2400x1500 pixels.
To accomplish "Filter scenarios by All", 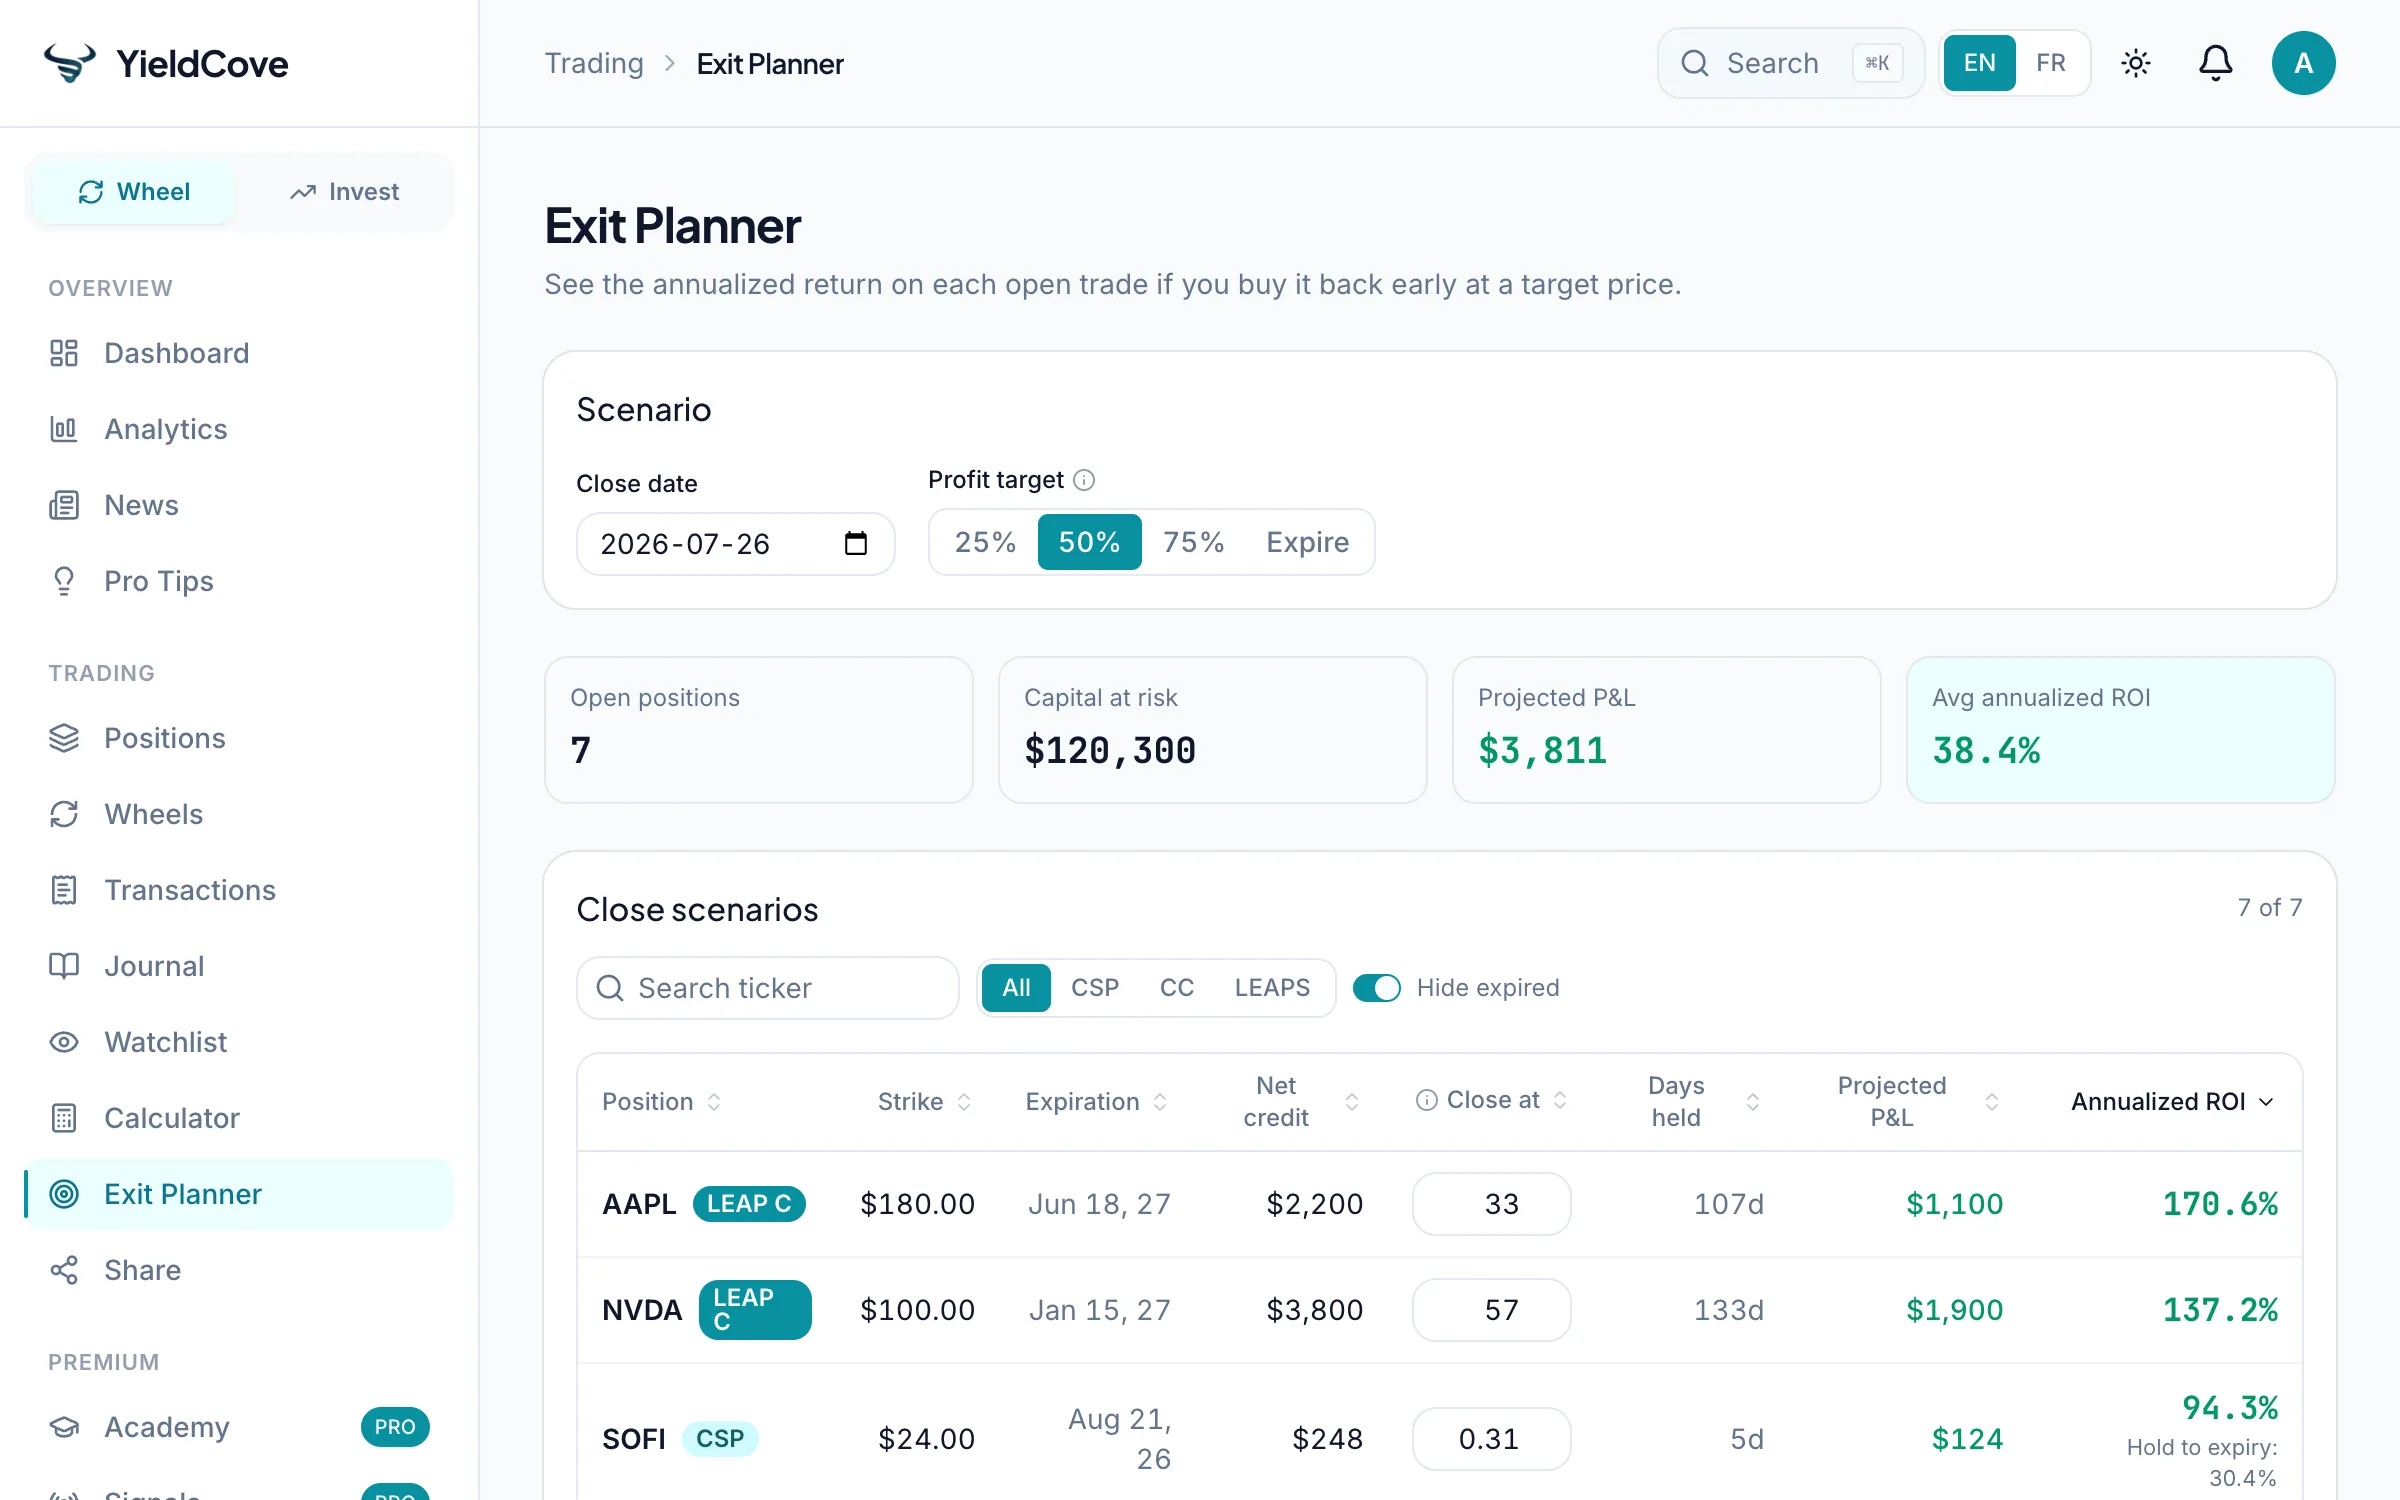I will coord(1016,988).
